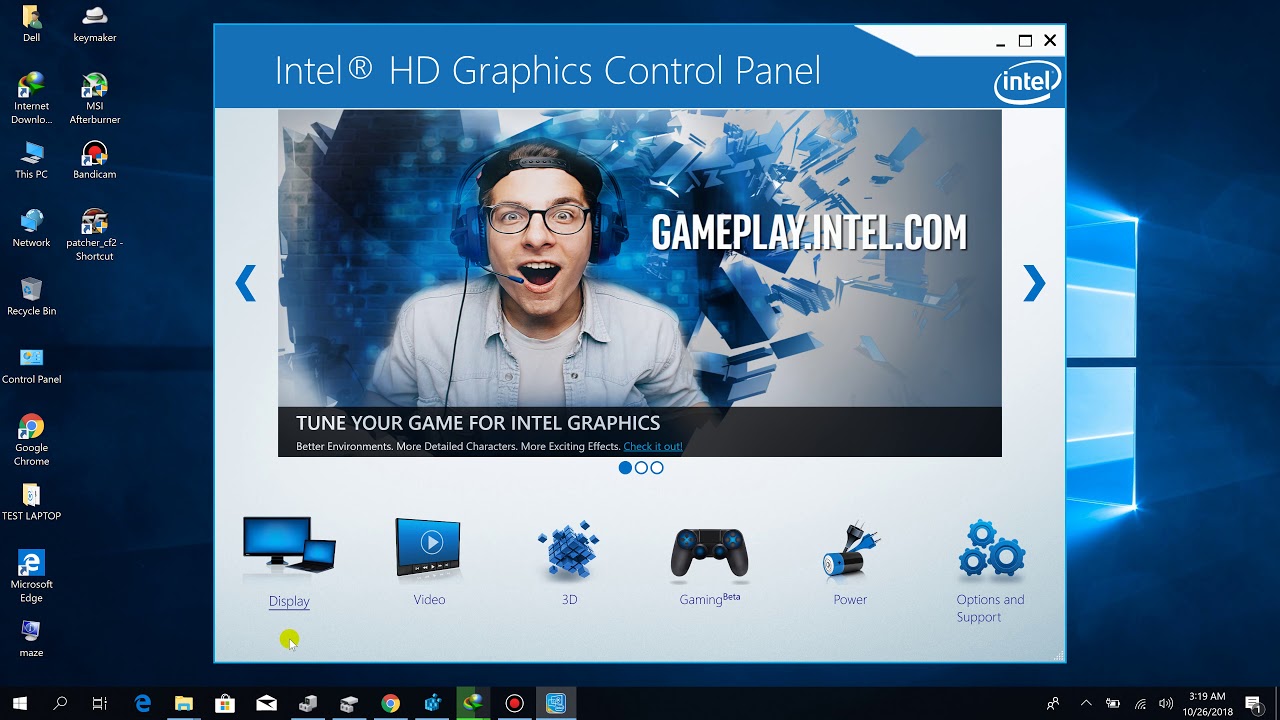The width and height of the screenshot is (1280, 720).
Task: Click the window resize grip corner
Action: click(1059, 656)
